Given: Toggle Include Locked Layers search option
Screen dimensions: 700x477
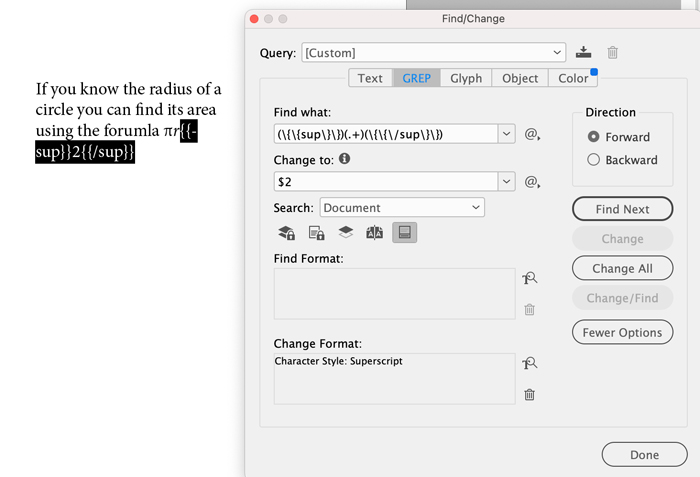Looking at the screenshot, I should coord(286,233).
